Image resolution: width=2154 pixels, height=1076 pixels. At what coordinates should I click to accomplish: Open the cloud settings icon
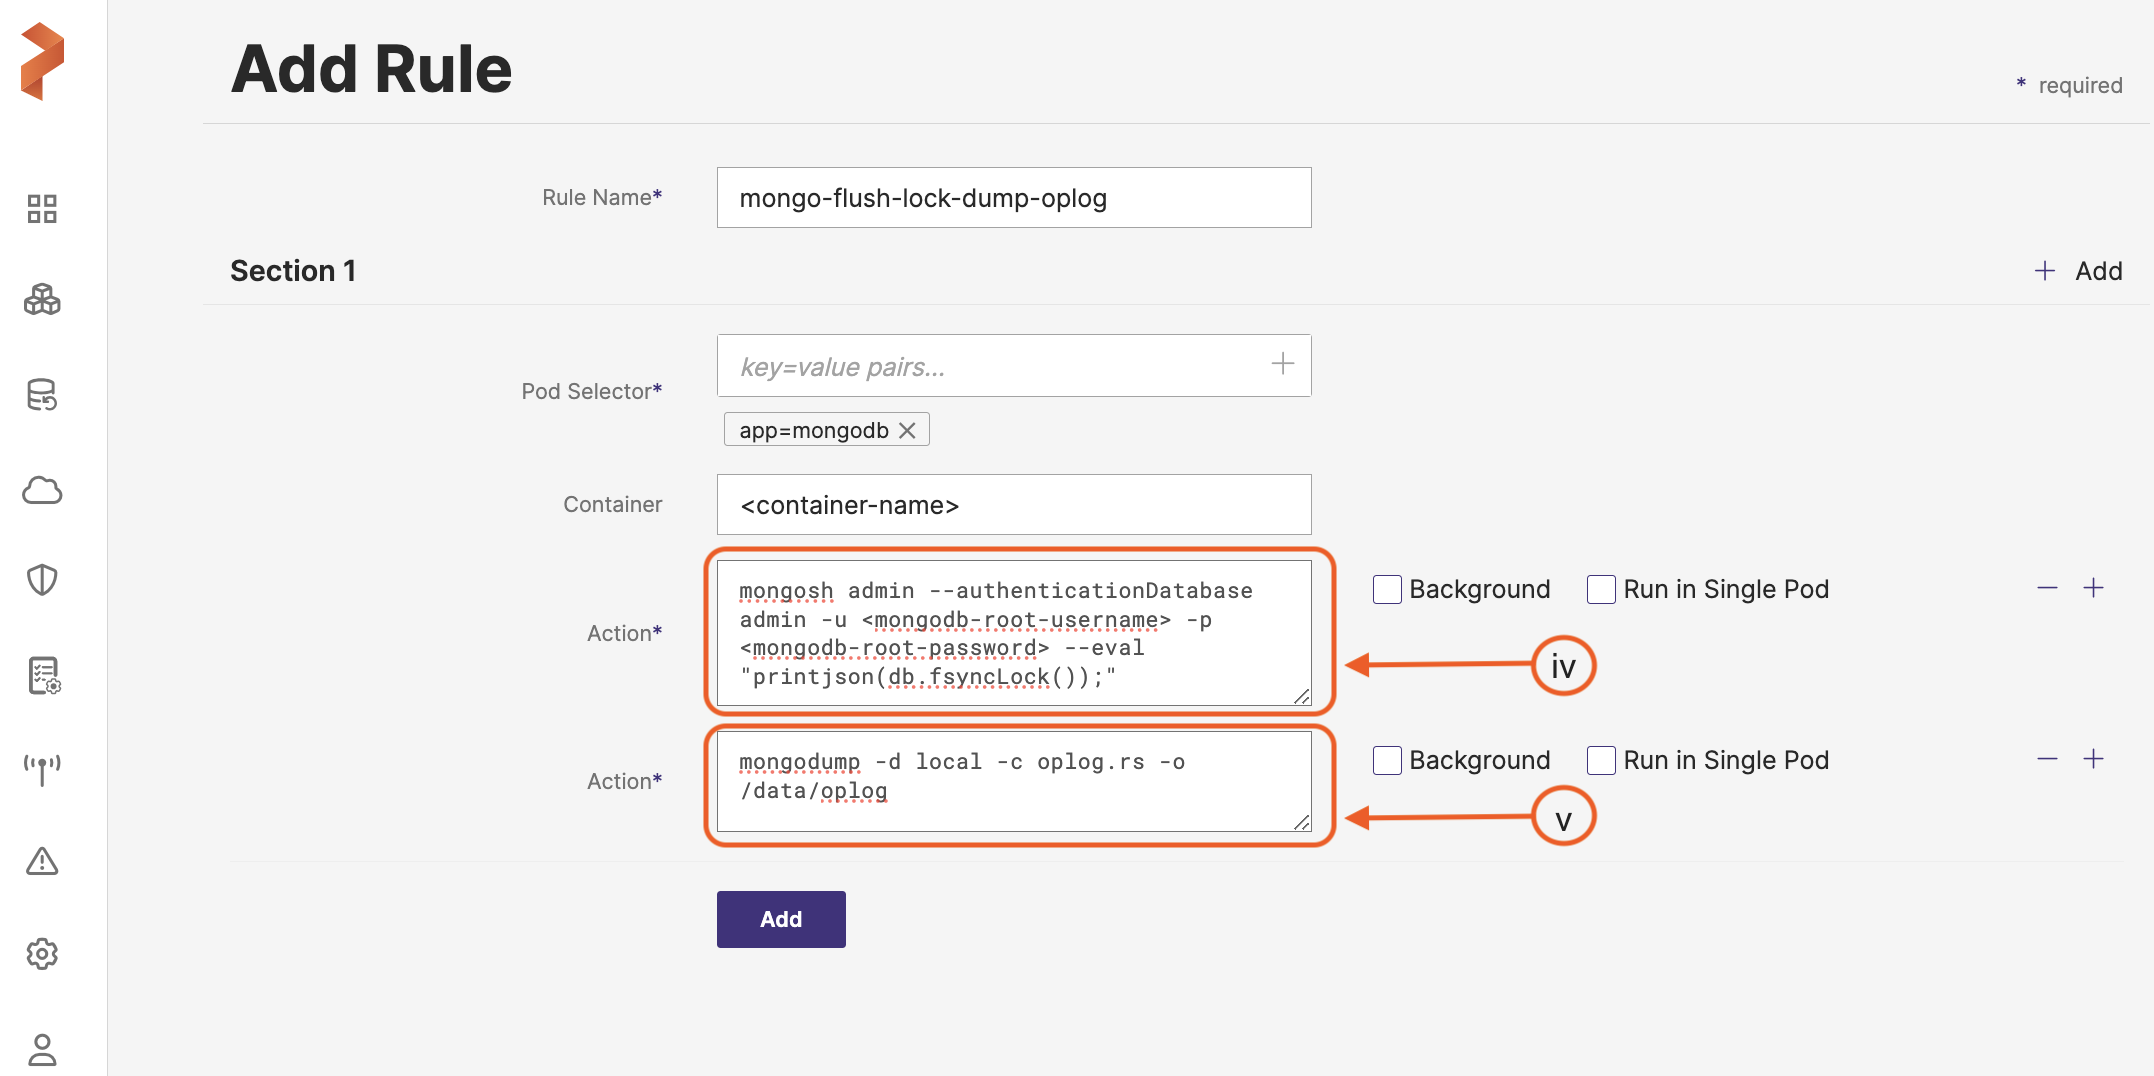coord(42,490)
